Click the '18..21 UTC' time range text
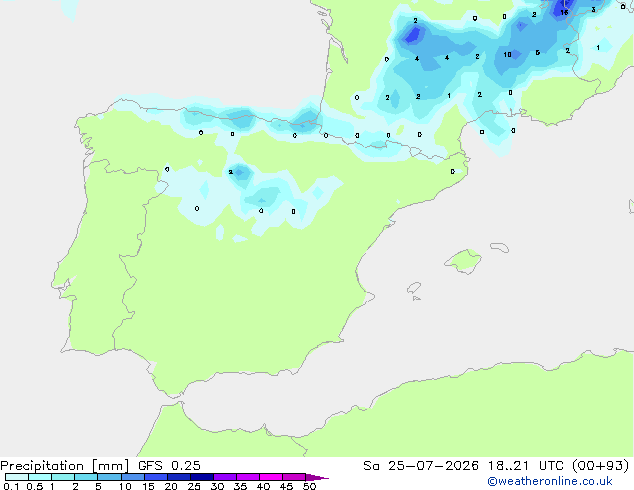 coord(525,466)
